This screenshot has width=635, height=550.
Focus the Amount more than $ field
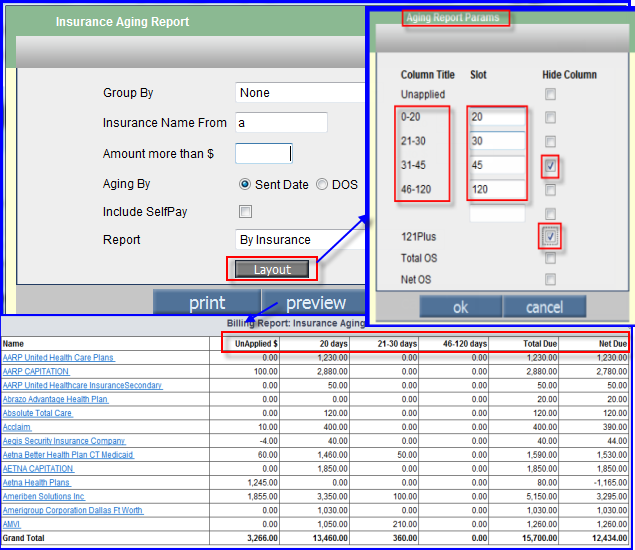click(x=264, y=153)
